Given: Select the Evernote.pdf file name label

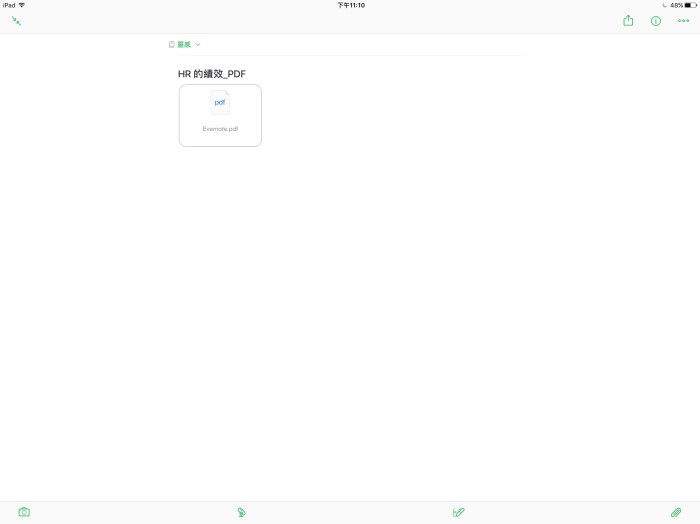Looking at the screenshot, I should pyautogui.click(x=220, y=129).
